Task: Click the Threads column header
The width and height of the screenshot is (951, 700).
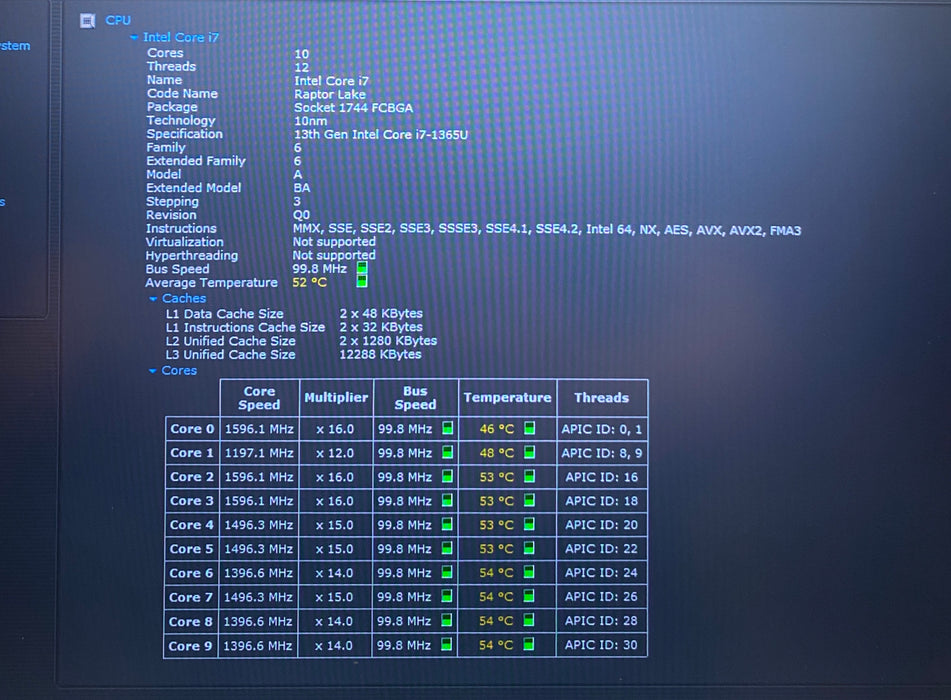Action: [602, 398]
